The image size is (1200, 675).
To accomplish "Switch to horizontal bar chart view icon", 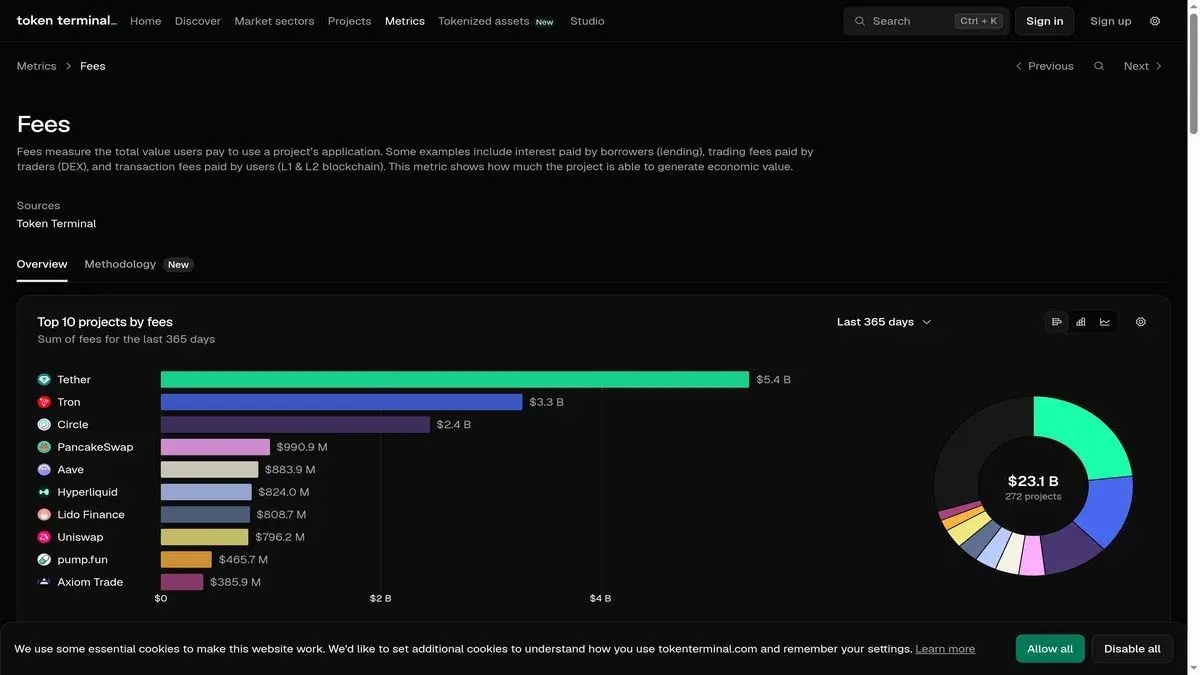I will tap(1057, 322).
